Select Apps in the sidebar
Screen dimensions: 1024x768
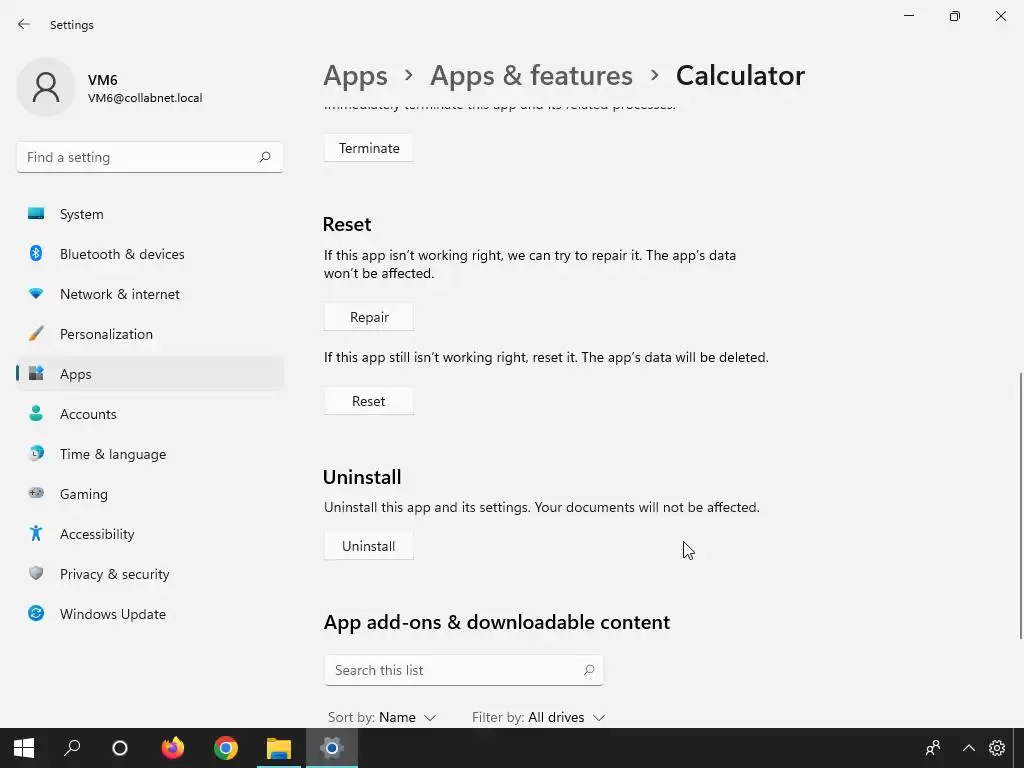pos(150,374)
